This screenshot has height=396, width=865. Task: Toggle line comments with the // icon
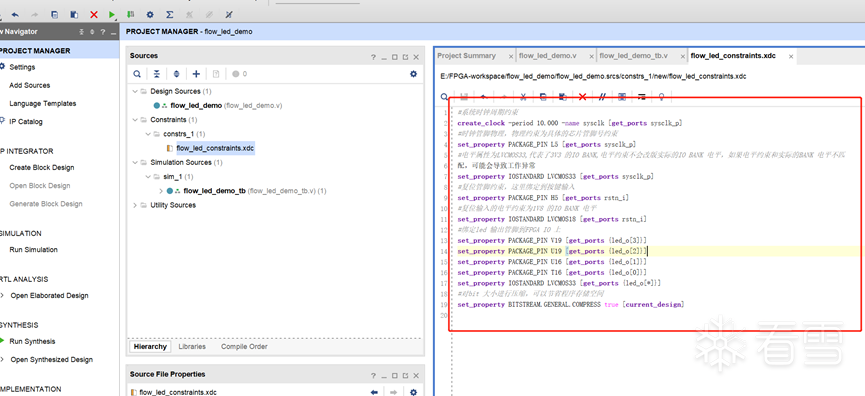click(x=602, y=97)
